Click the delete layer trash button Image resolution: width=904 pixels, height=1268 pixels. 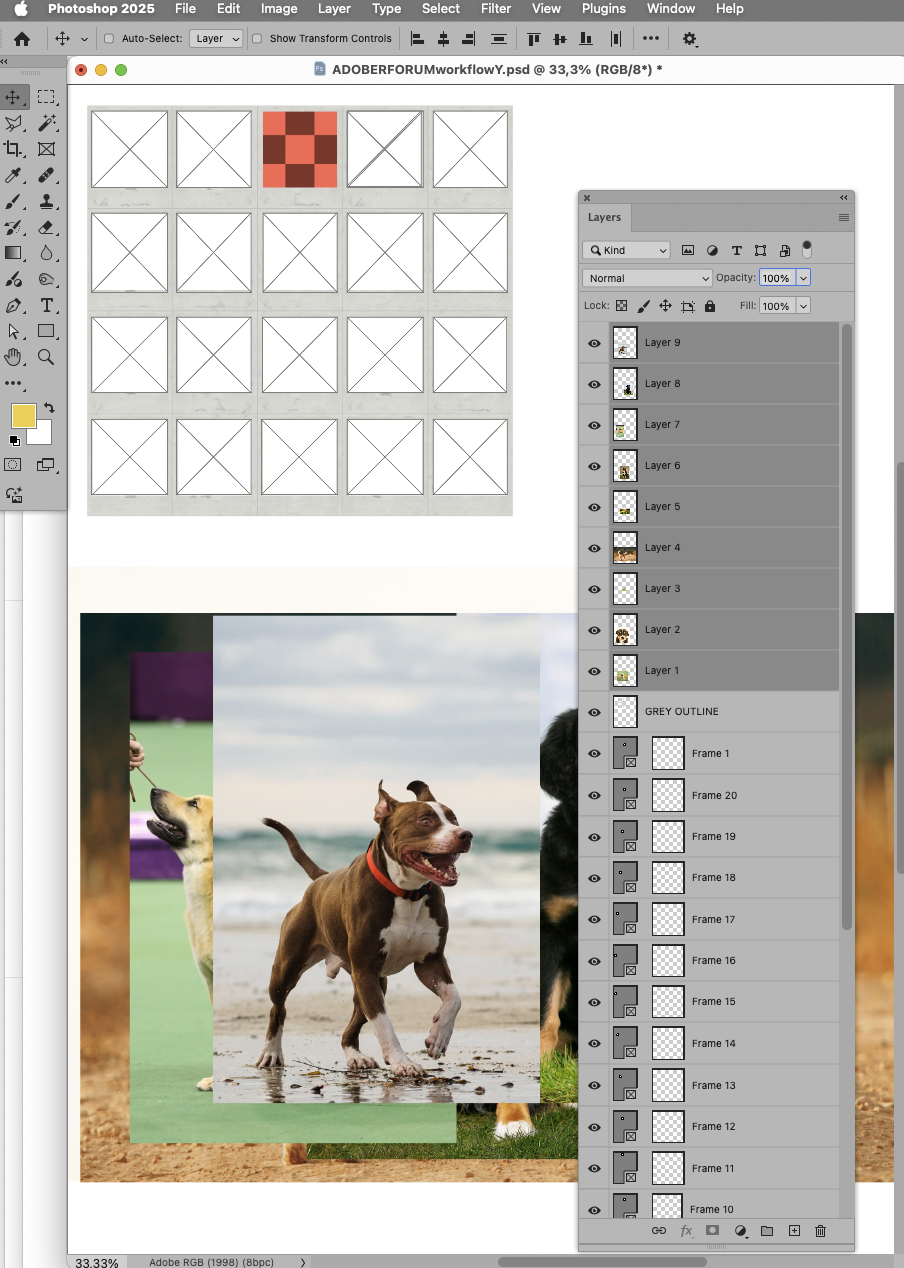820,1231
